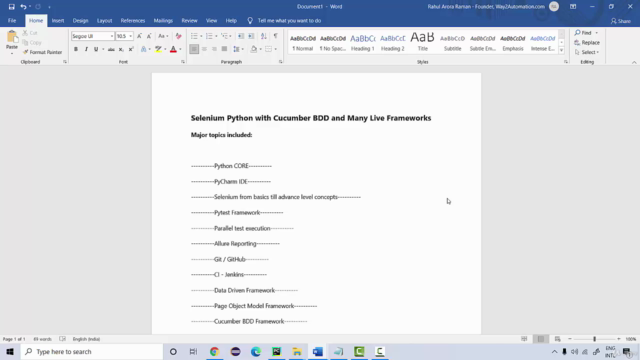Toggle Underline formatting
Viewport: 640px width, 360px height.
[x=96, y=49]
